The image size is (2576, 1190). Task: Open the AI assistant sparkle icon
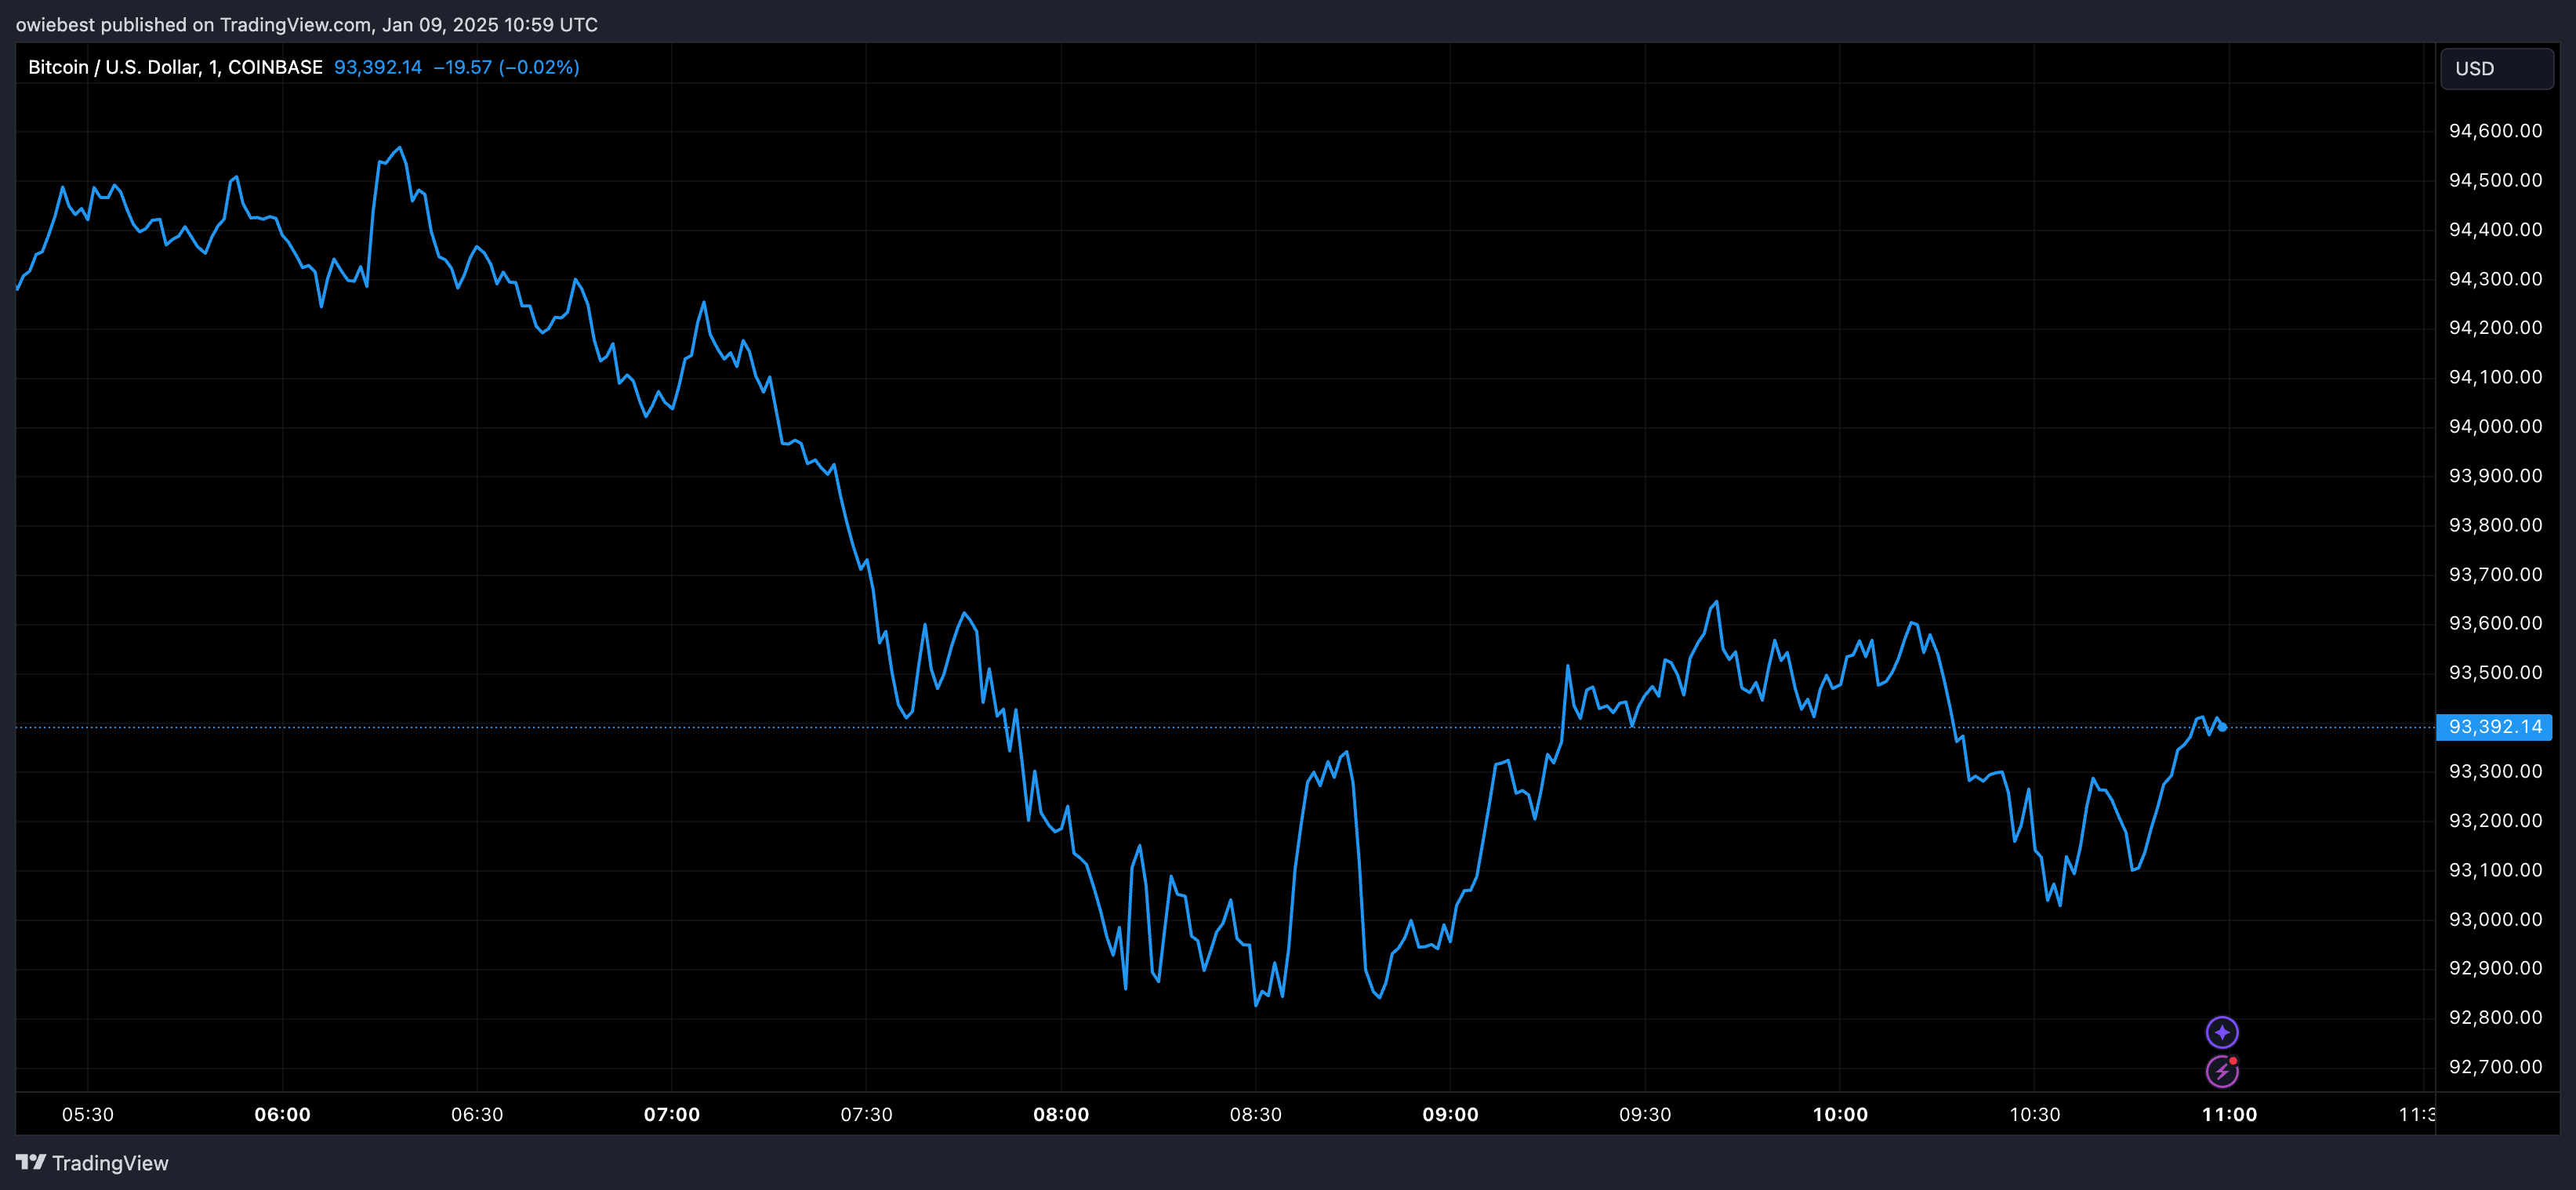pos(2222,1032)
